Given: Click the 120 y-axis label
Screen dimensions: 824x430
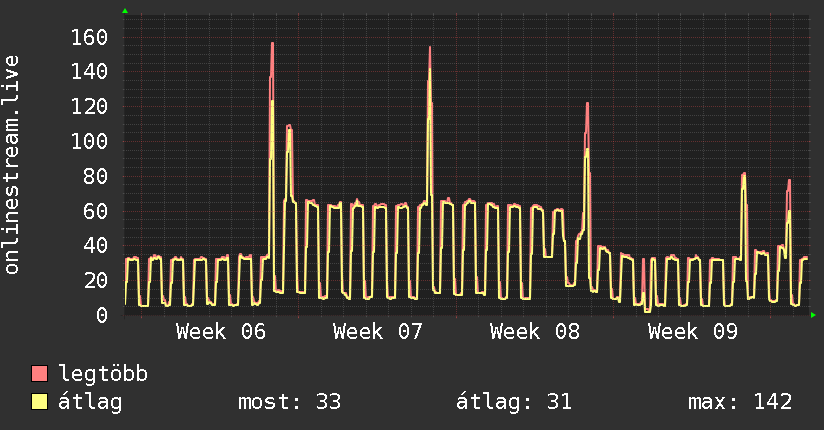Looking at the screenshot, I should point(89,107).
